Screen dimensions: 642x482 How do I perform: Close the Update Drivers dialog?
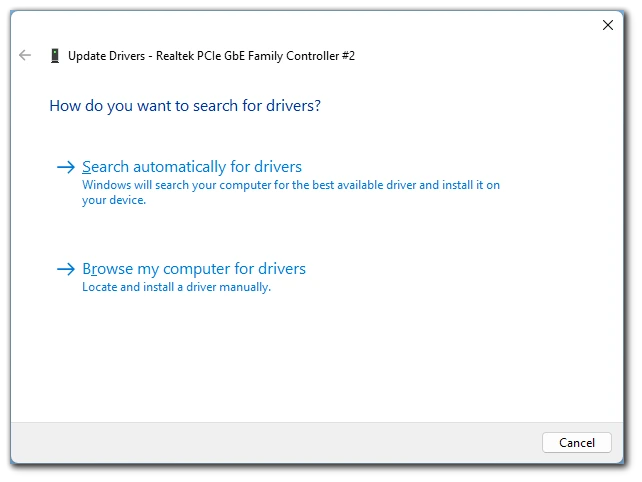coord(608,25)
